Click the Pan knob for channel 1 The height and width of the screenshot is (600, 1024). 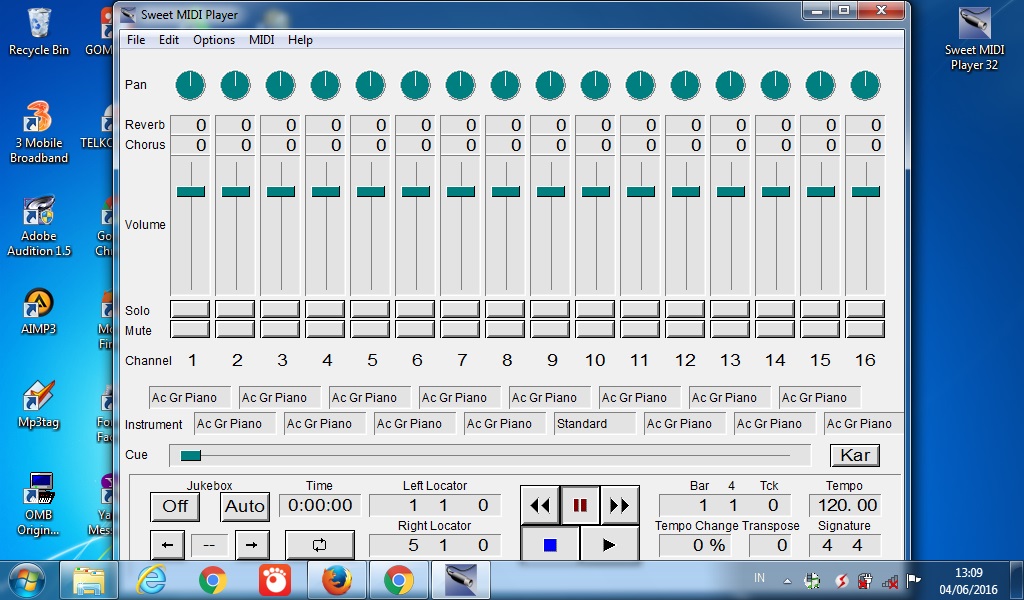191,86
